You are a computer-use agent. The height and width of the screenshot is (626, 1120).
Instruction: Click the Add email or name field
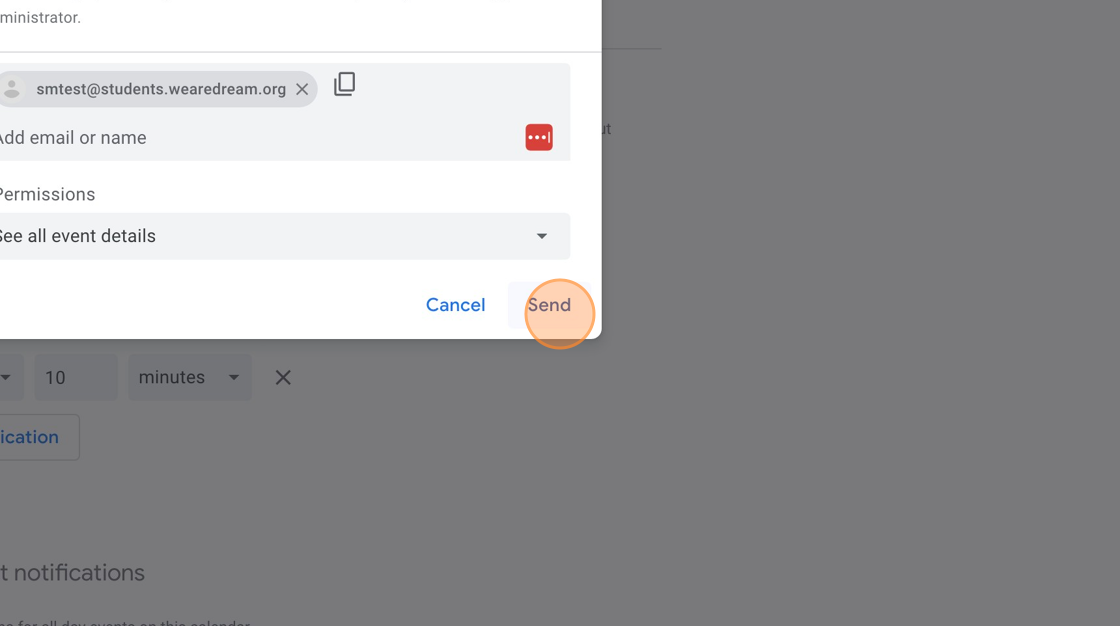coord(257,137)
